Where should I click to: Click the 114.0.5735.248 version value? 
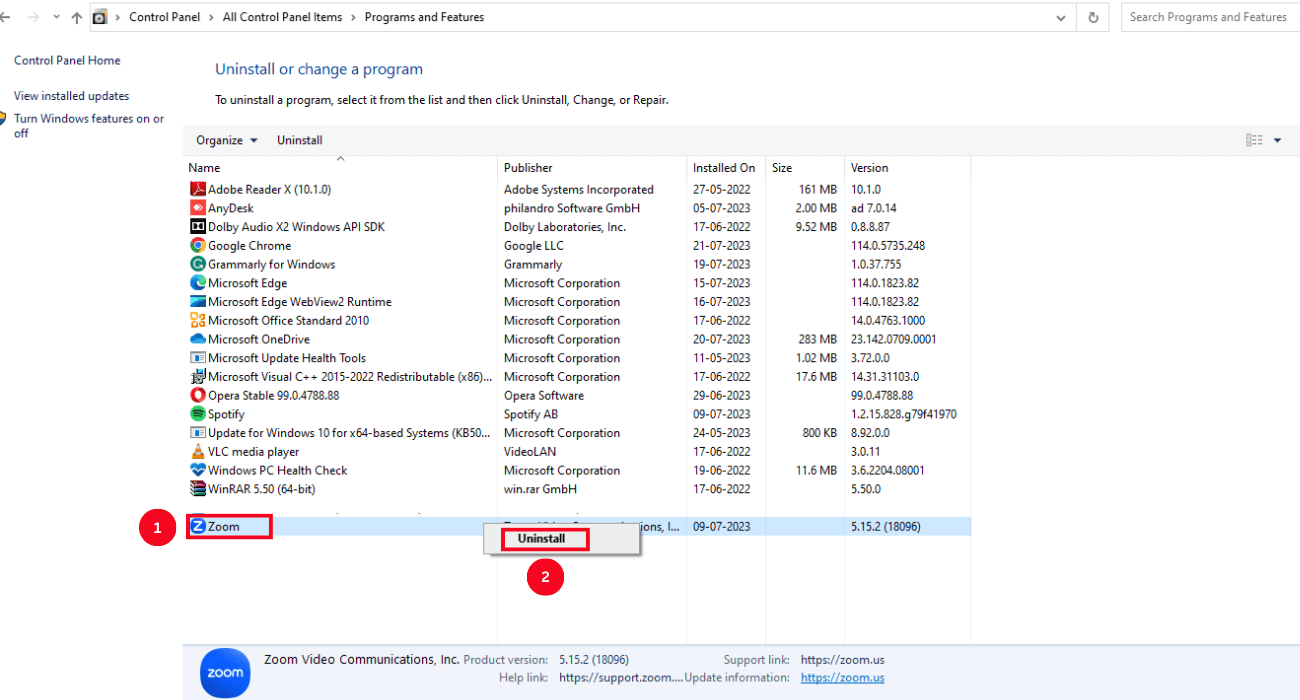pyautogui.click(x=887, y=245)
